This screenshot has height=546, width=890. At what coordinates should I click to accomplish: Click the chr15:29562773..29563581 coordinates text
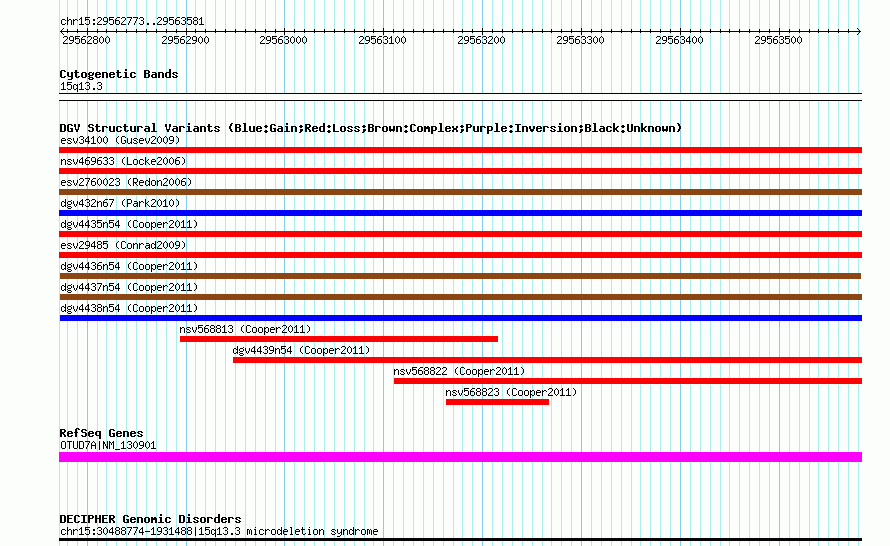coord(132,22)
